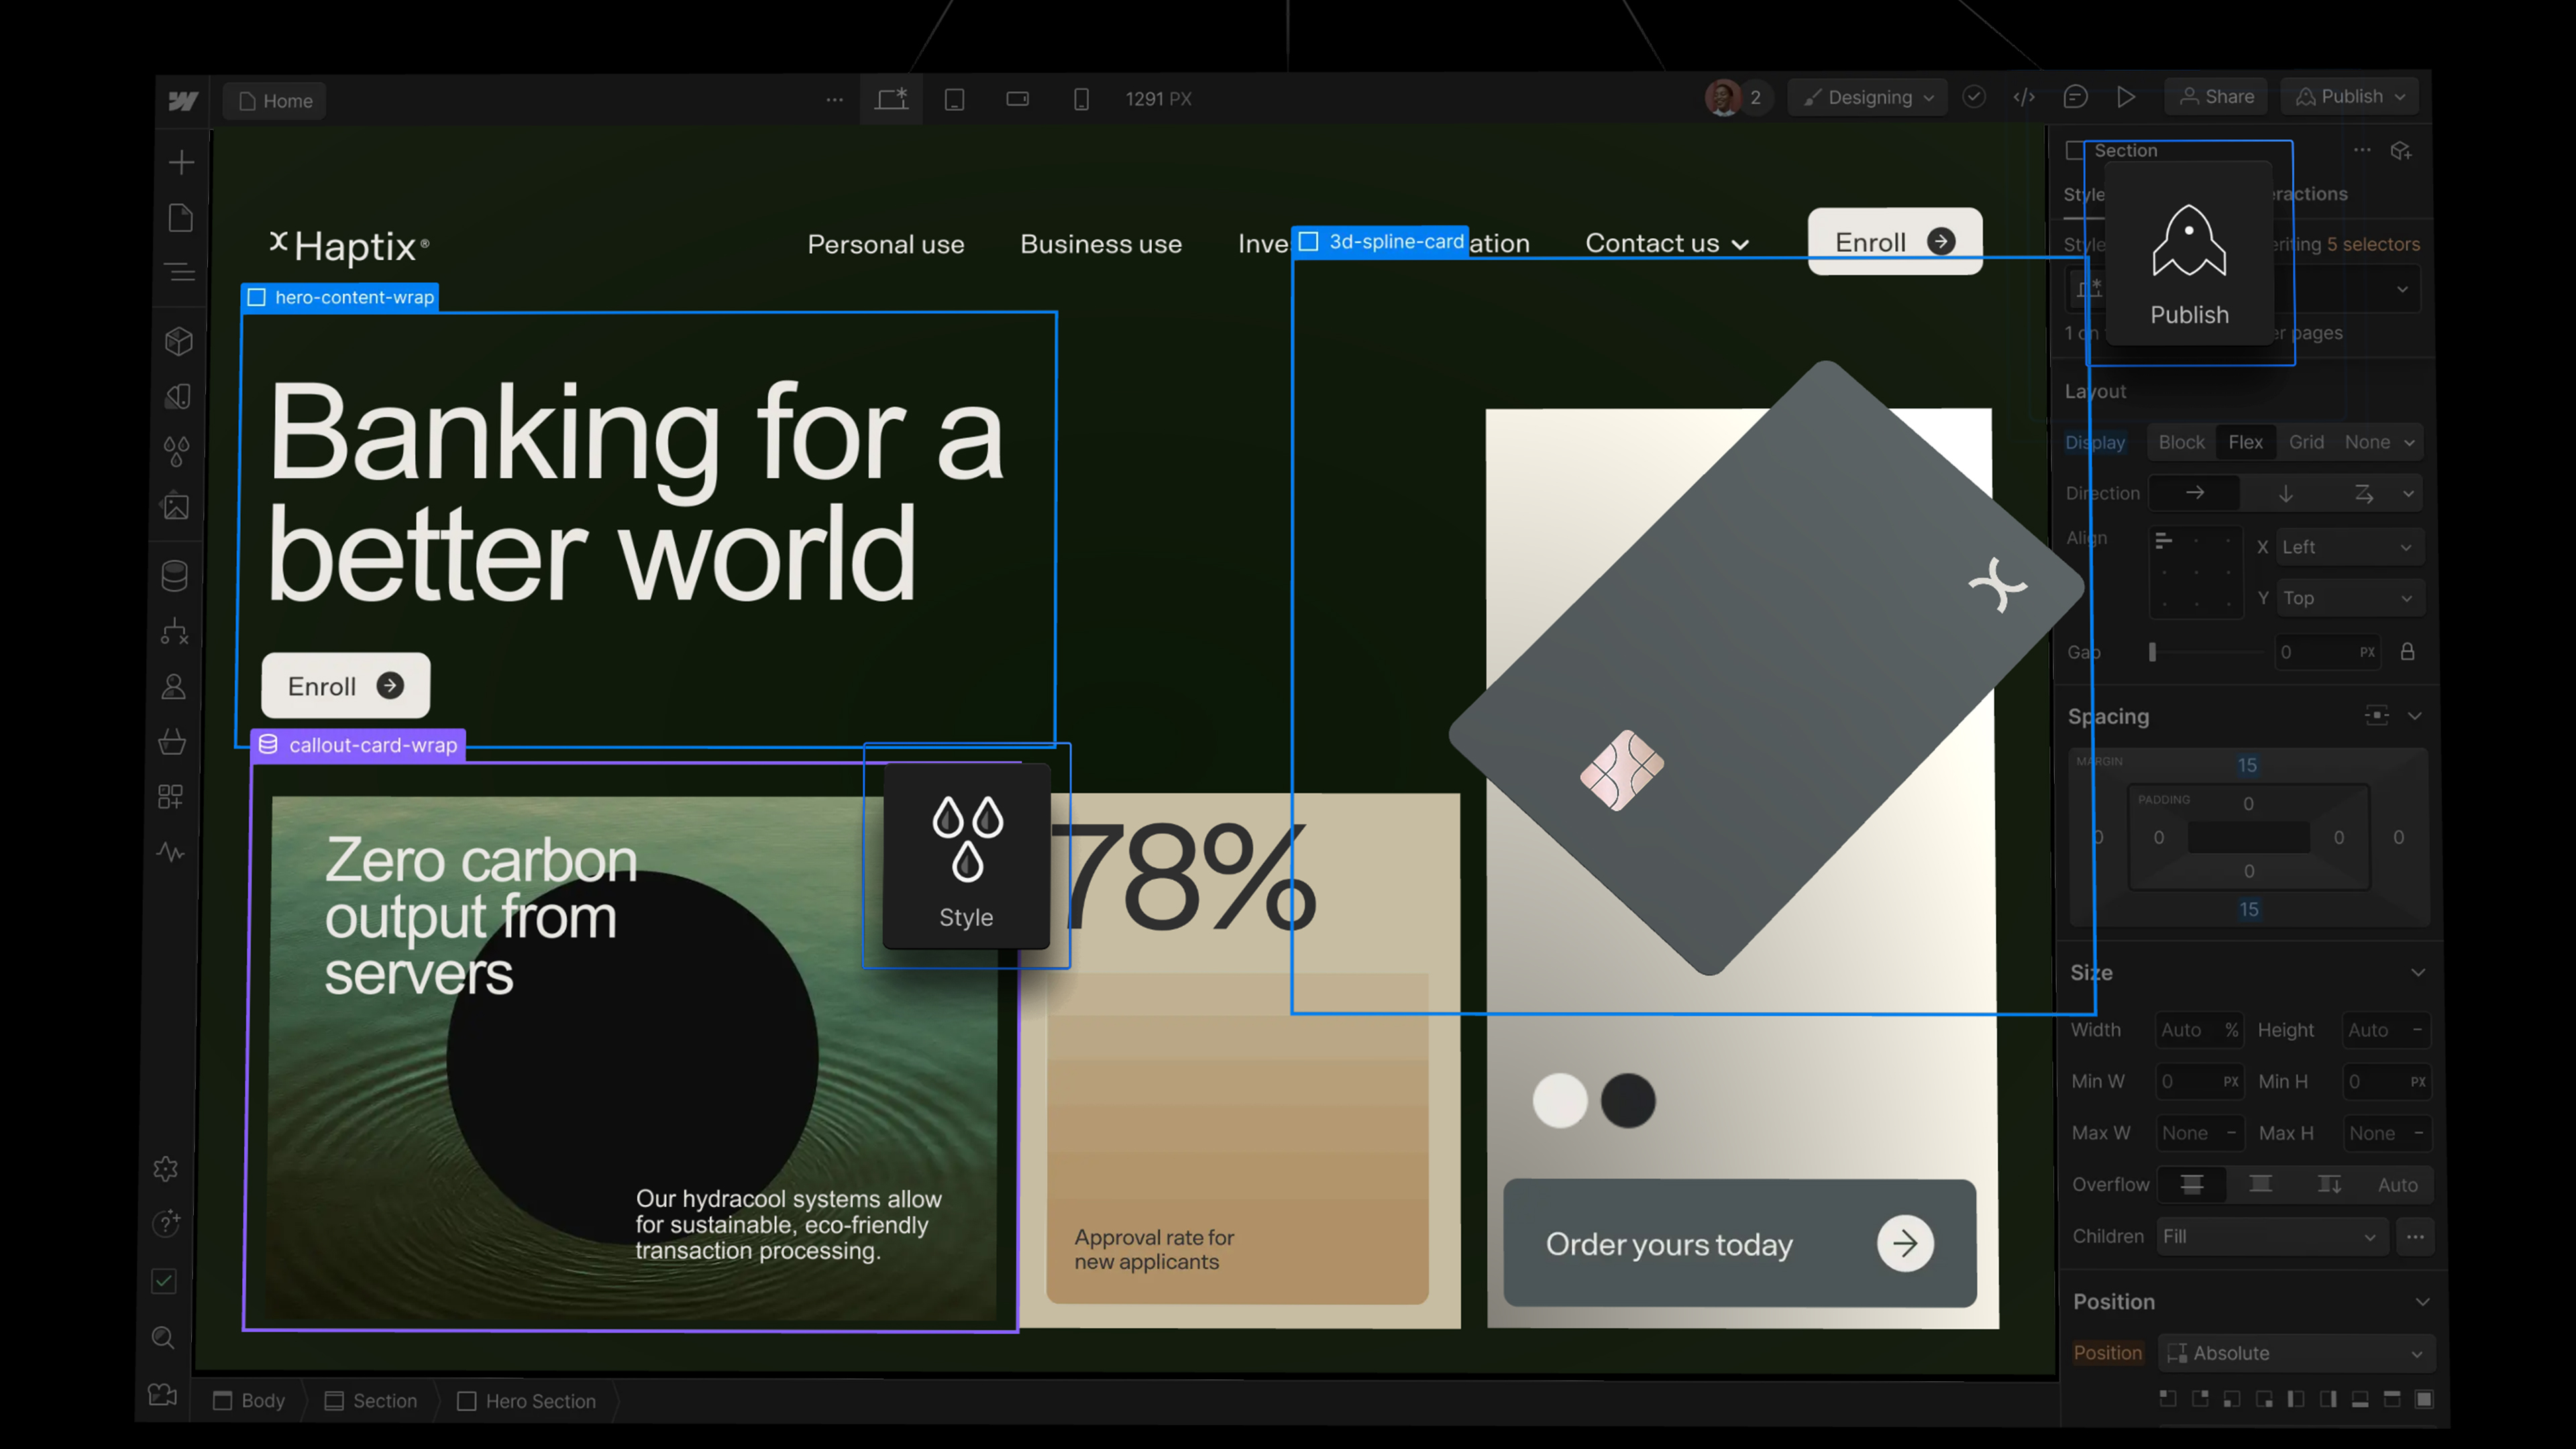Click the canvas width input showing 1291

(1158, 99)
